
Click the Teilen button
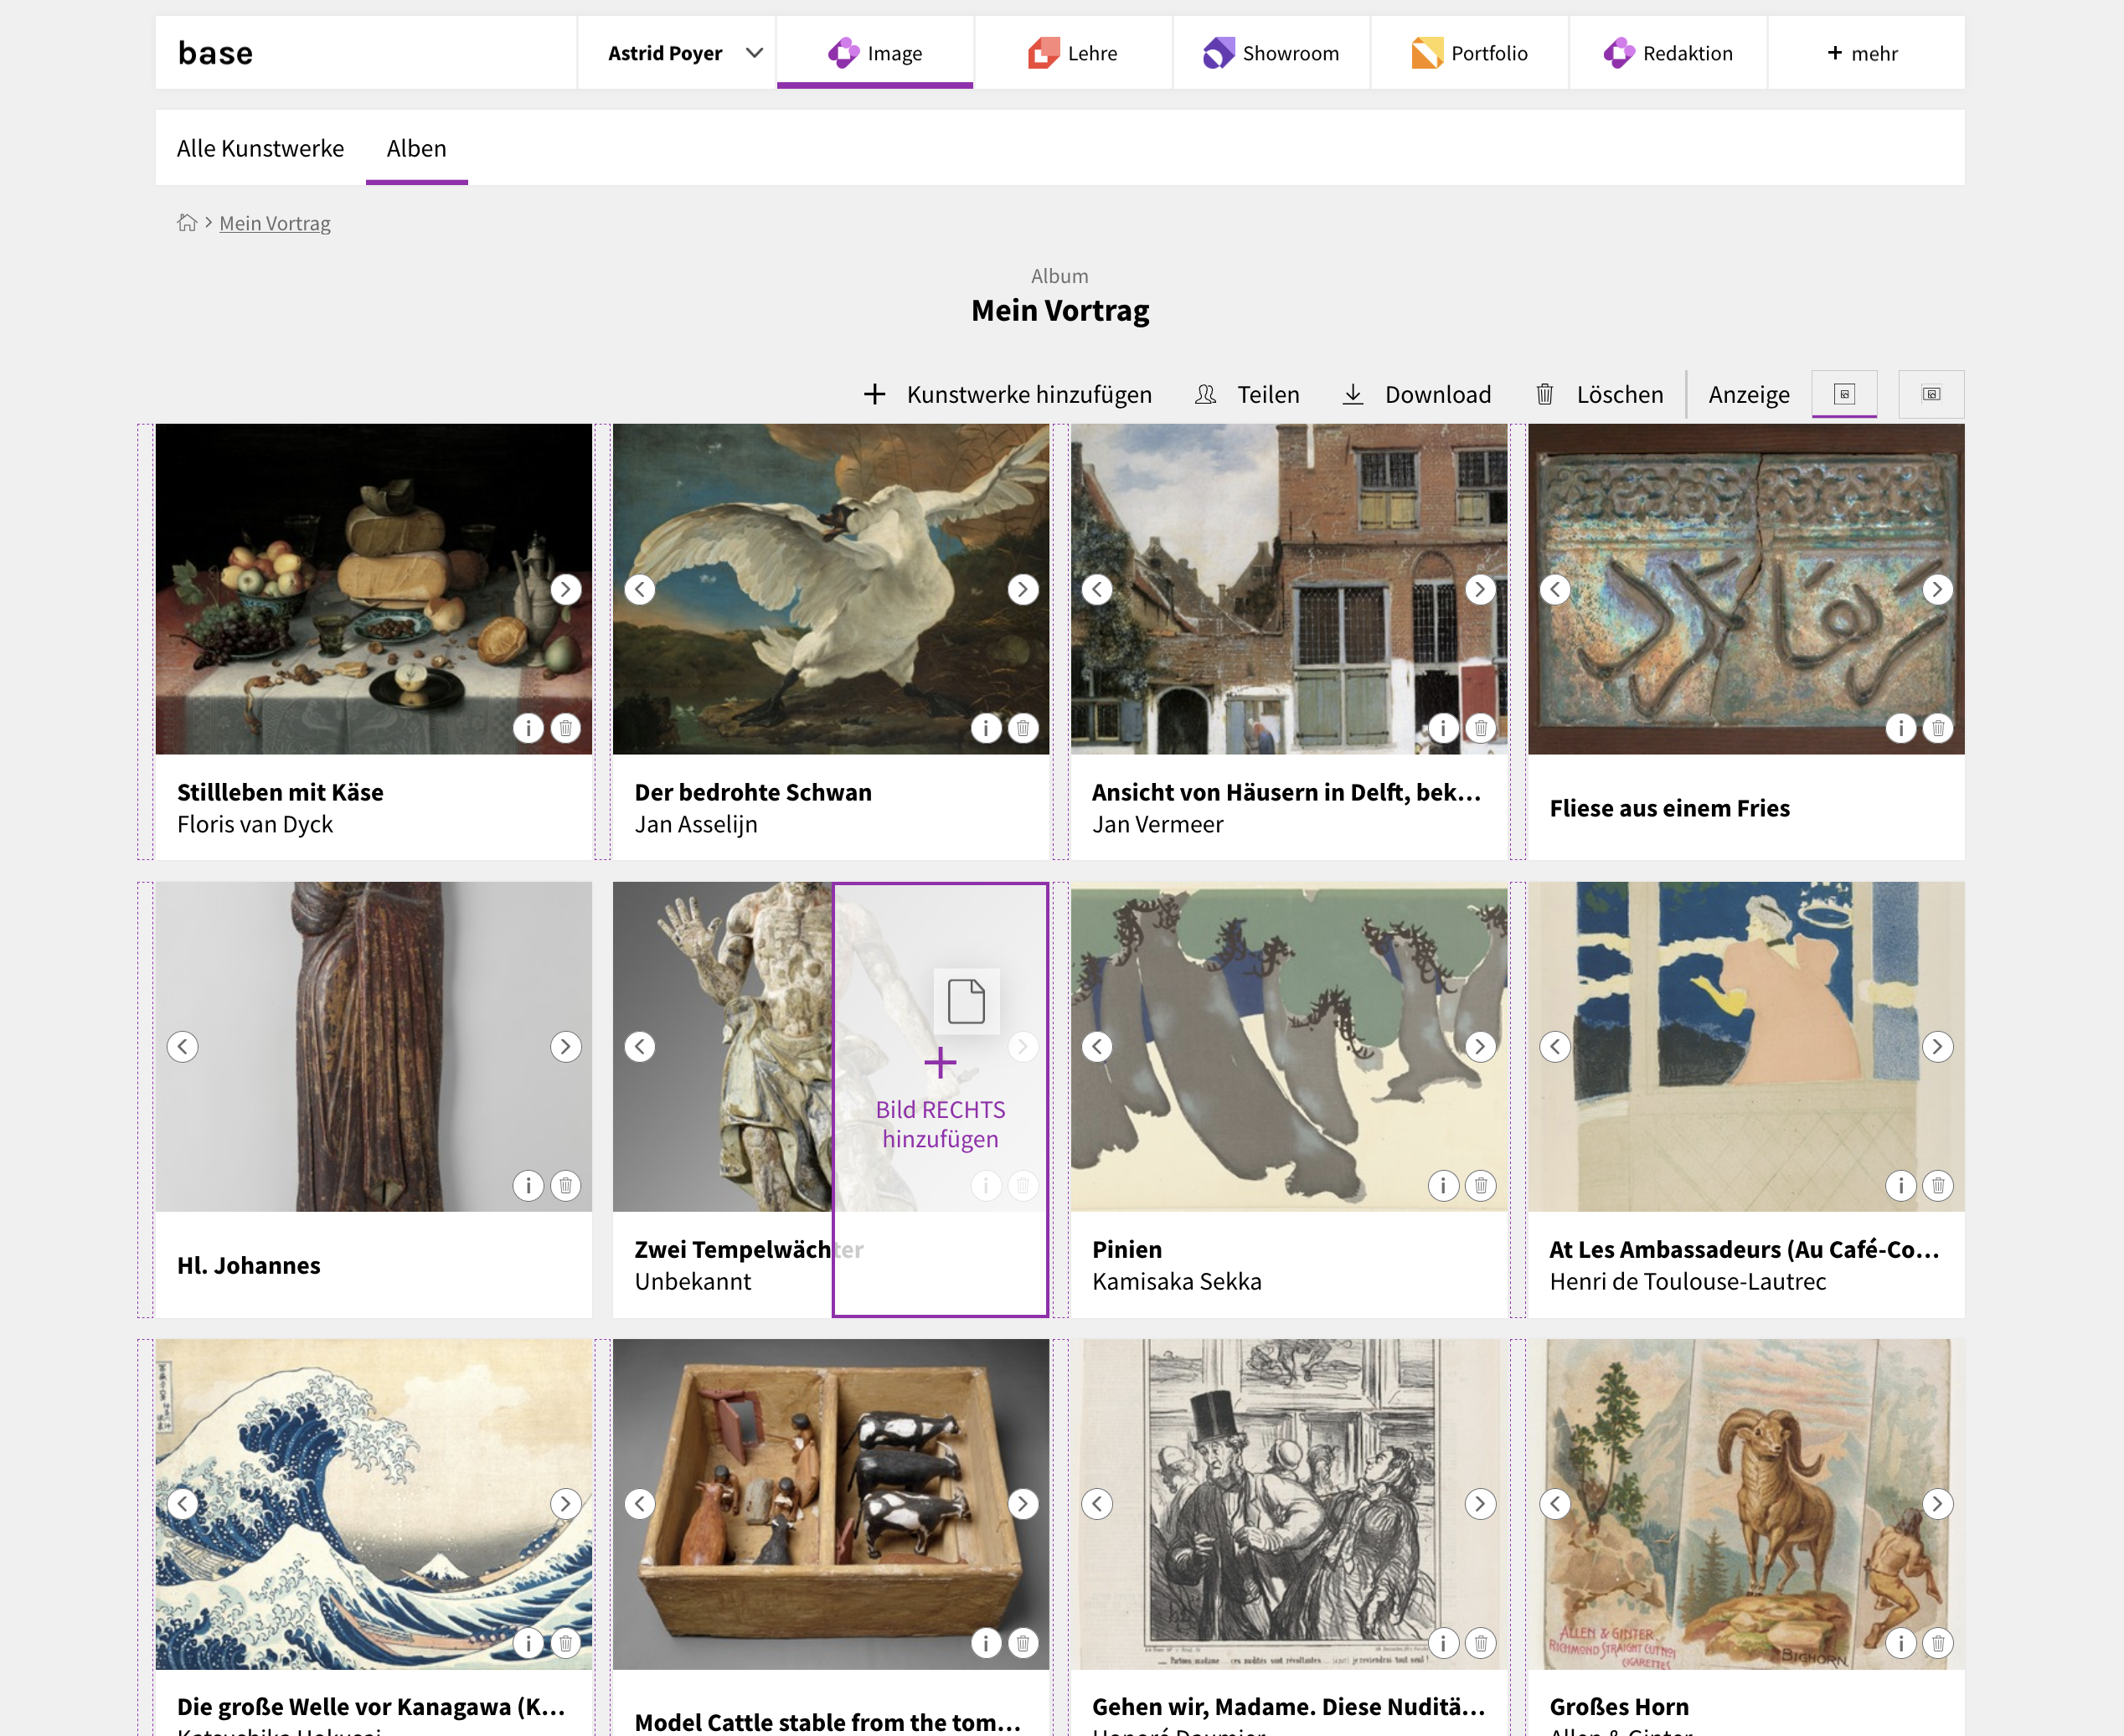pos(1248,394)
